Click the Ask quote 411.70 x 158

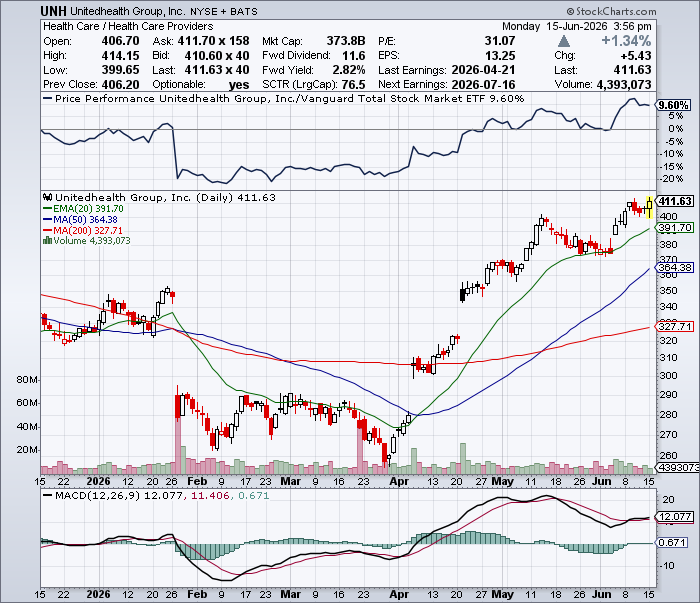pos(213,41)
